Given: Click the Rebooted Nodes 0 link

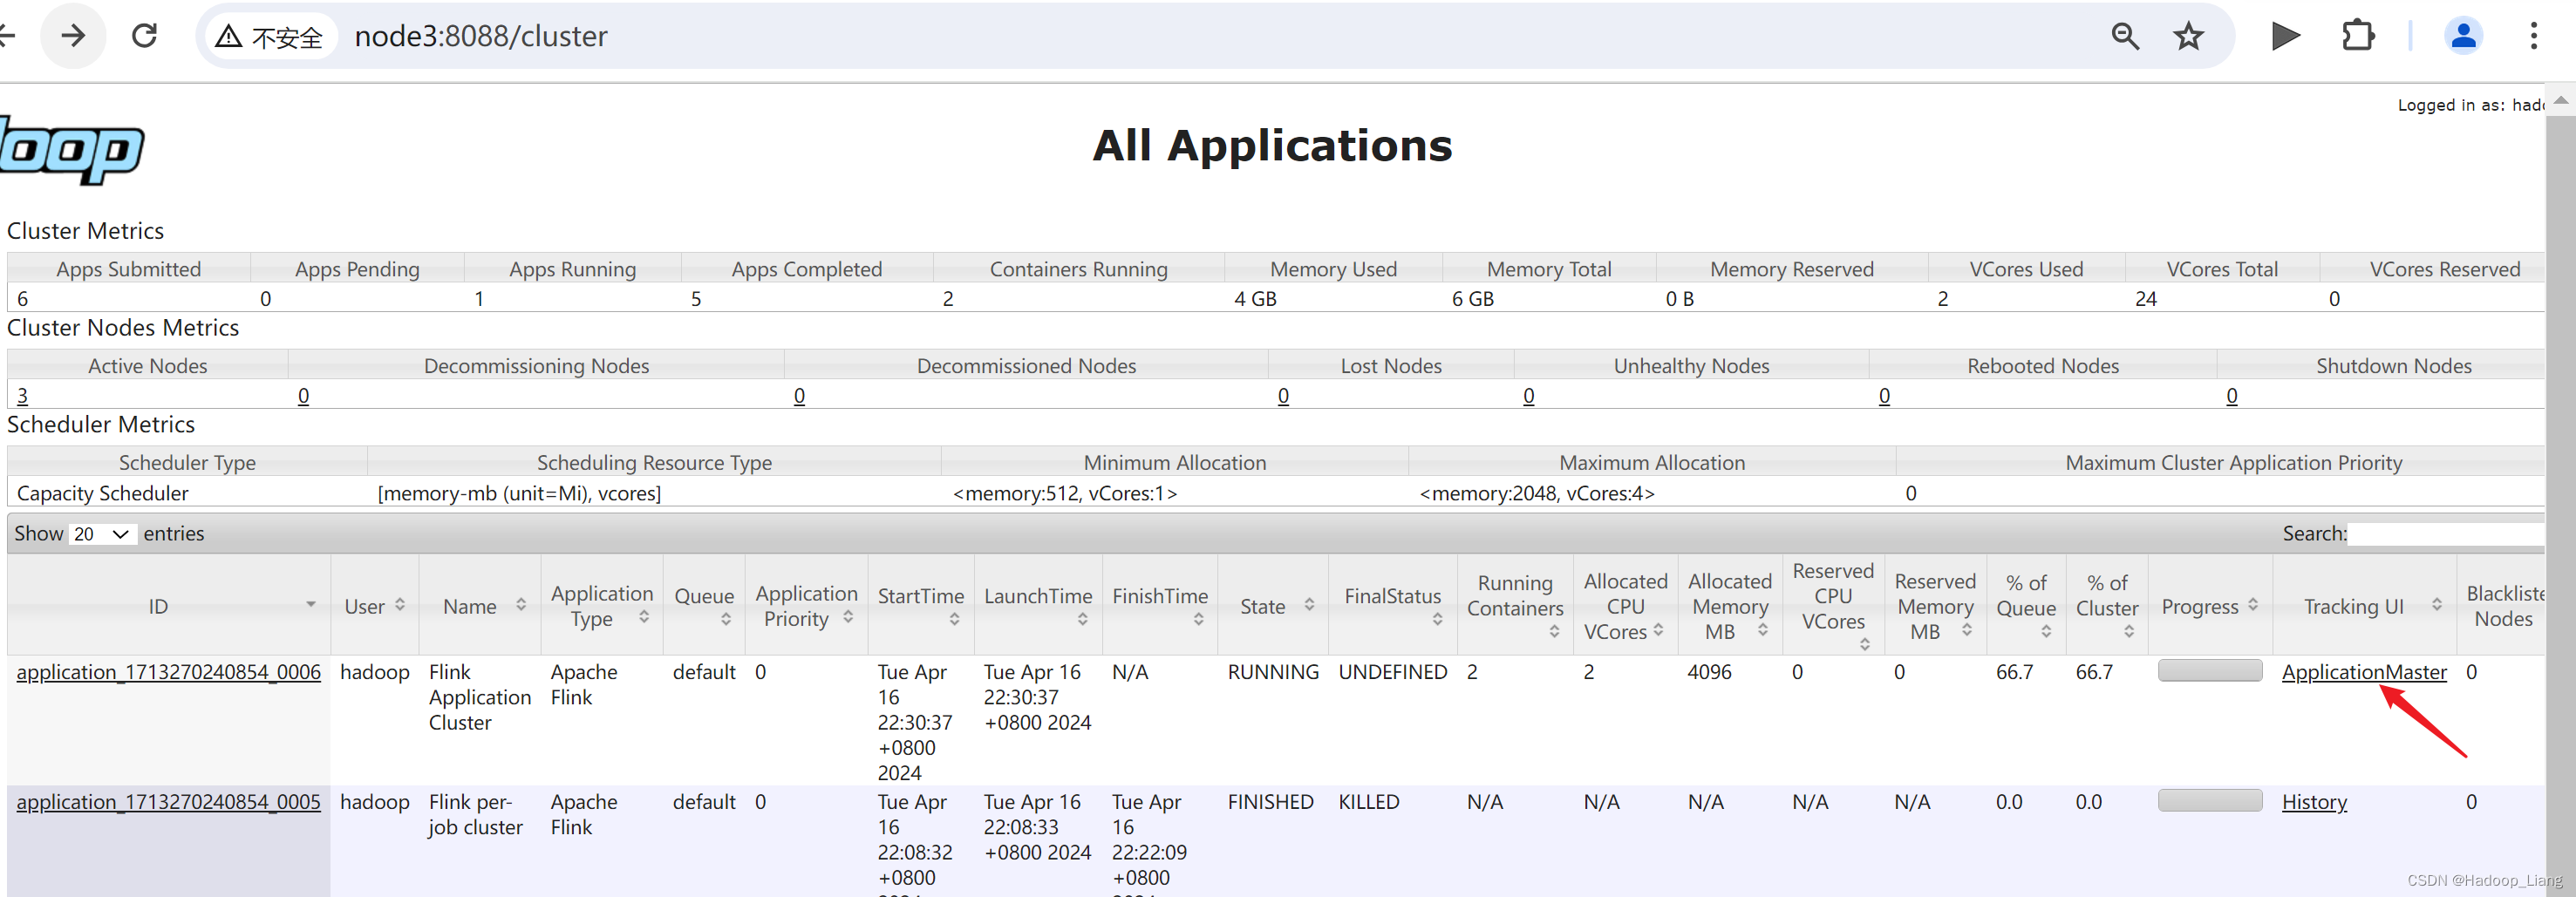Looking at the screenshot, I should tap(1885, 396).
